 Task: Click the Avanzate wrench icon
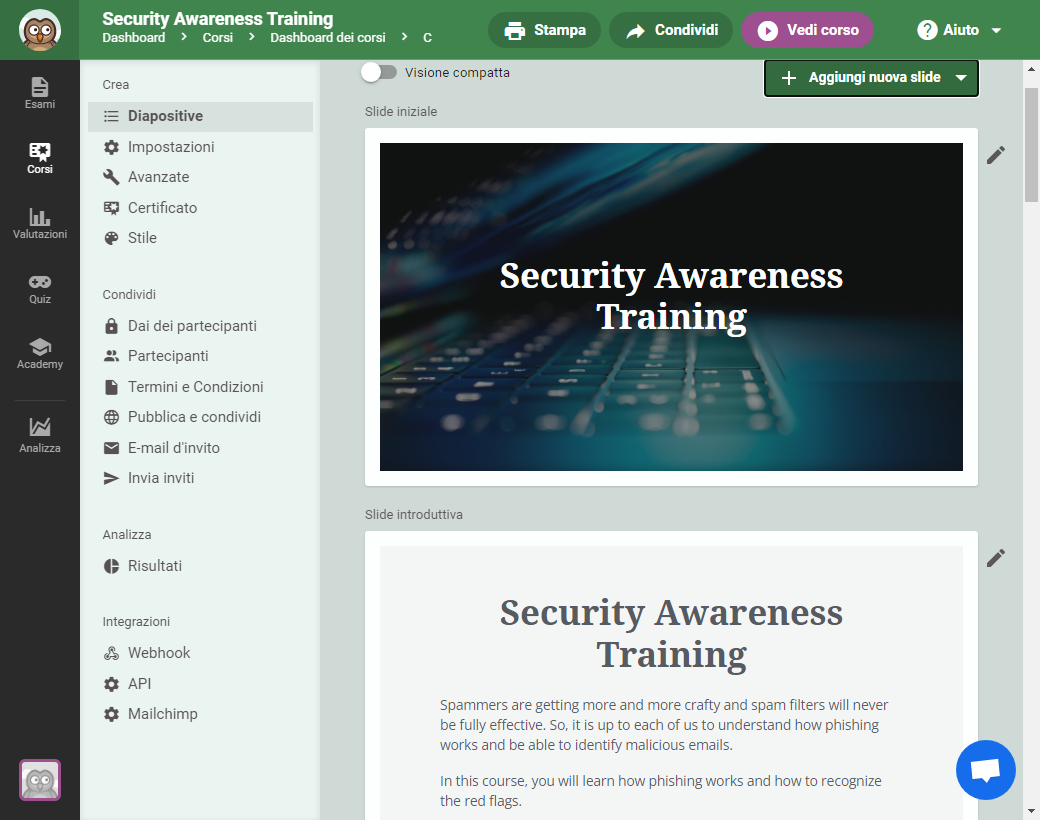point(111,177)
